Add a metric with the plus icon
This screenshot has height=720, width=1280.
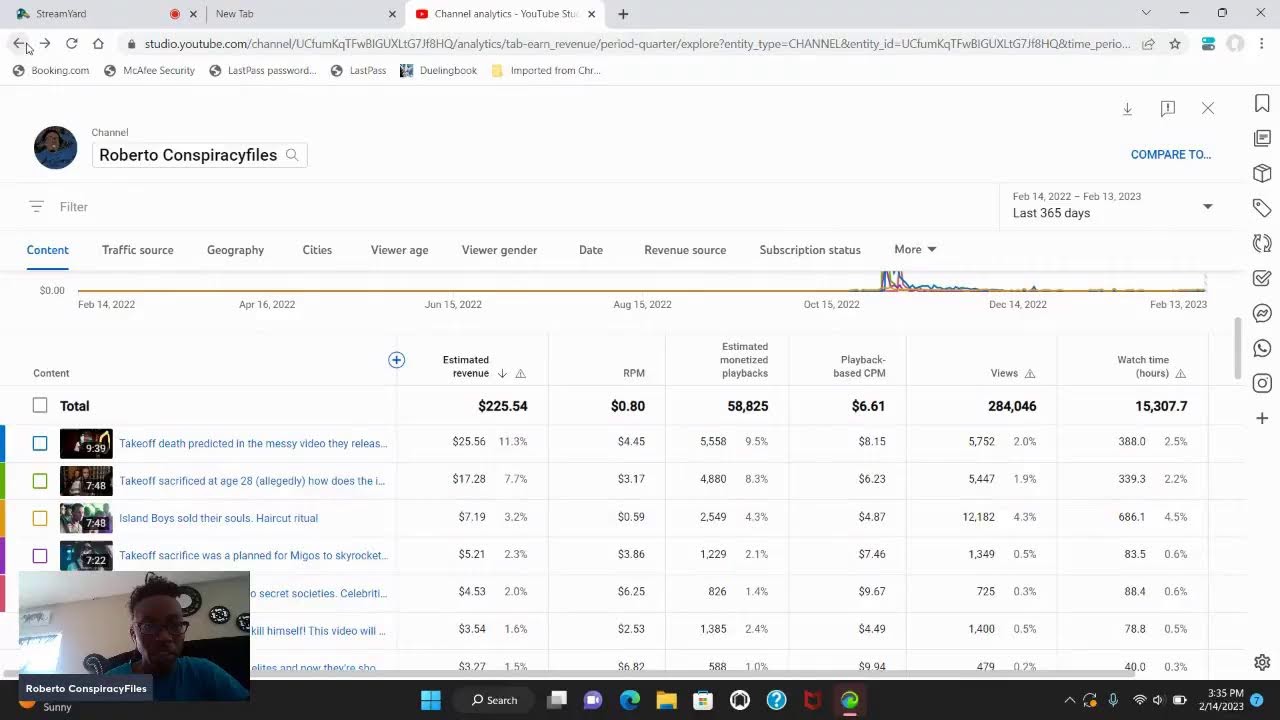point(396,360)
